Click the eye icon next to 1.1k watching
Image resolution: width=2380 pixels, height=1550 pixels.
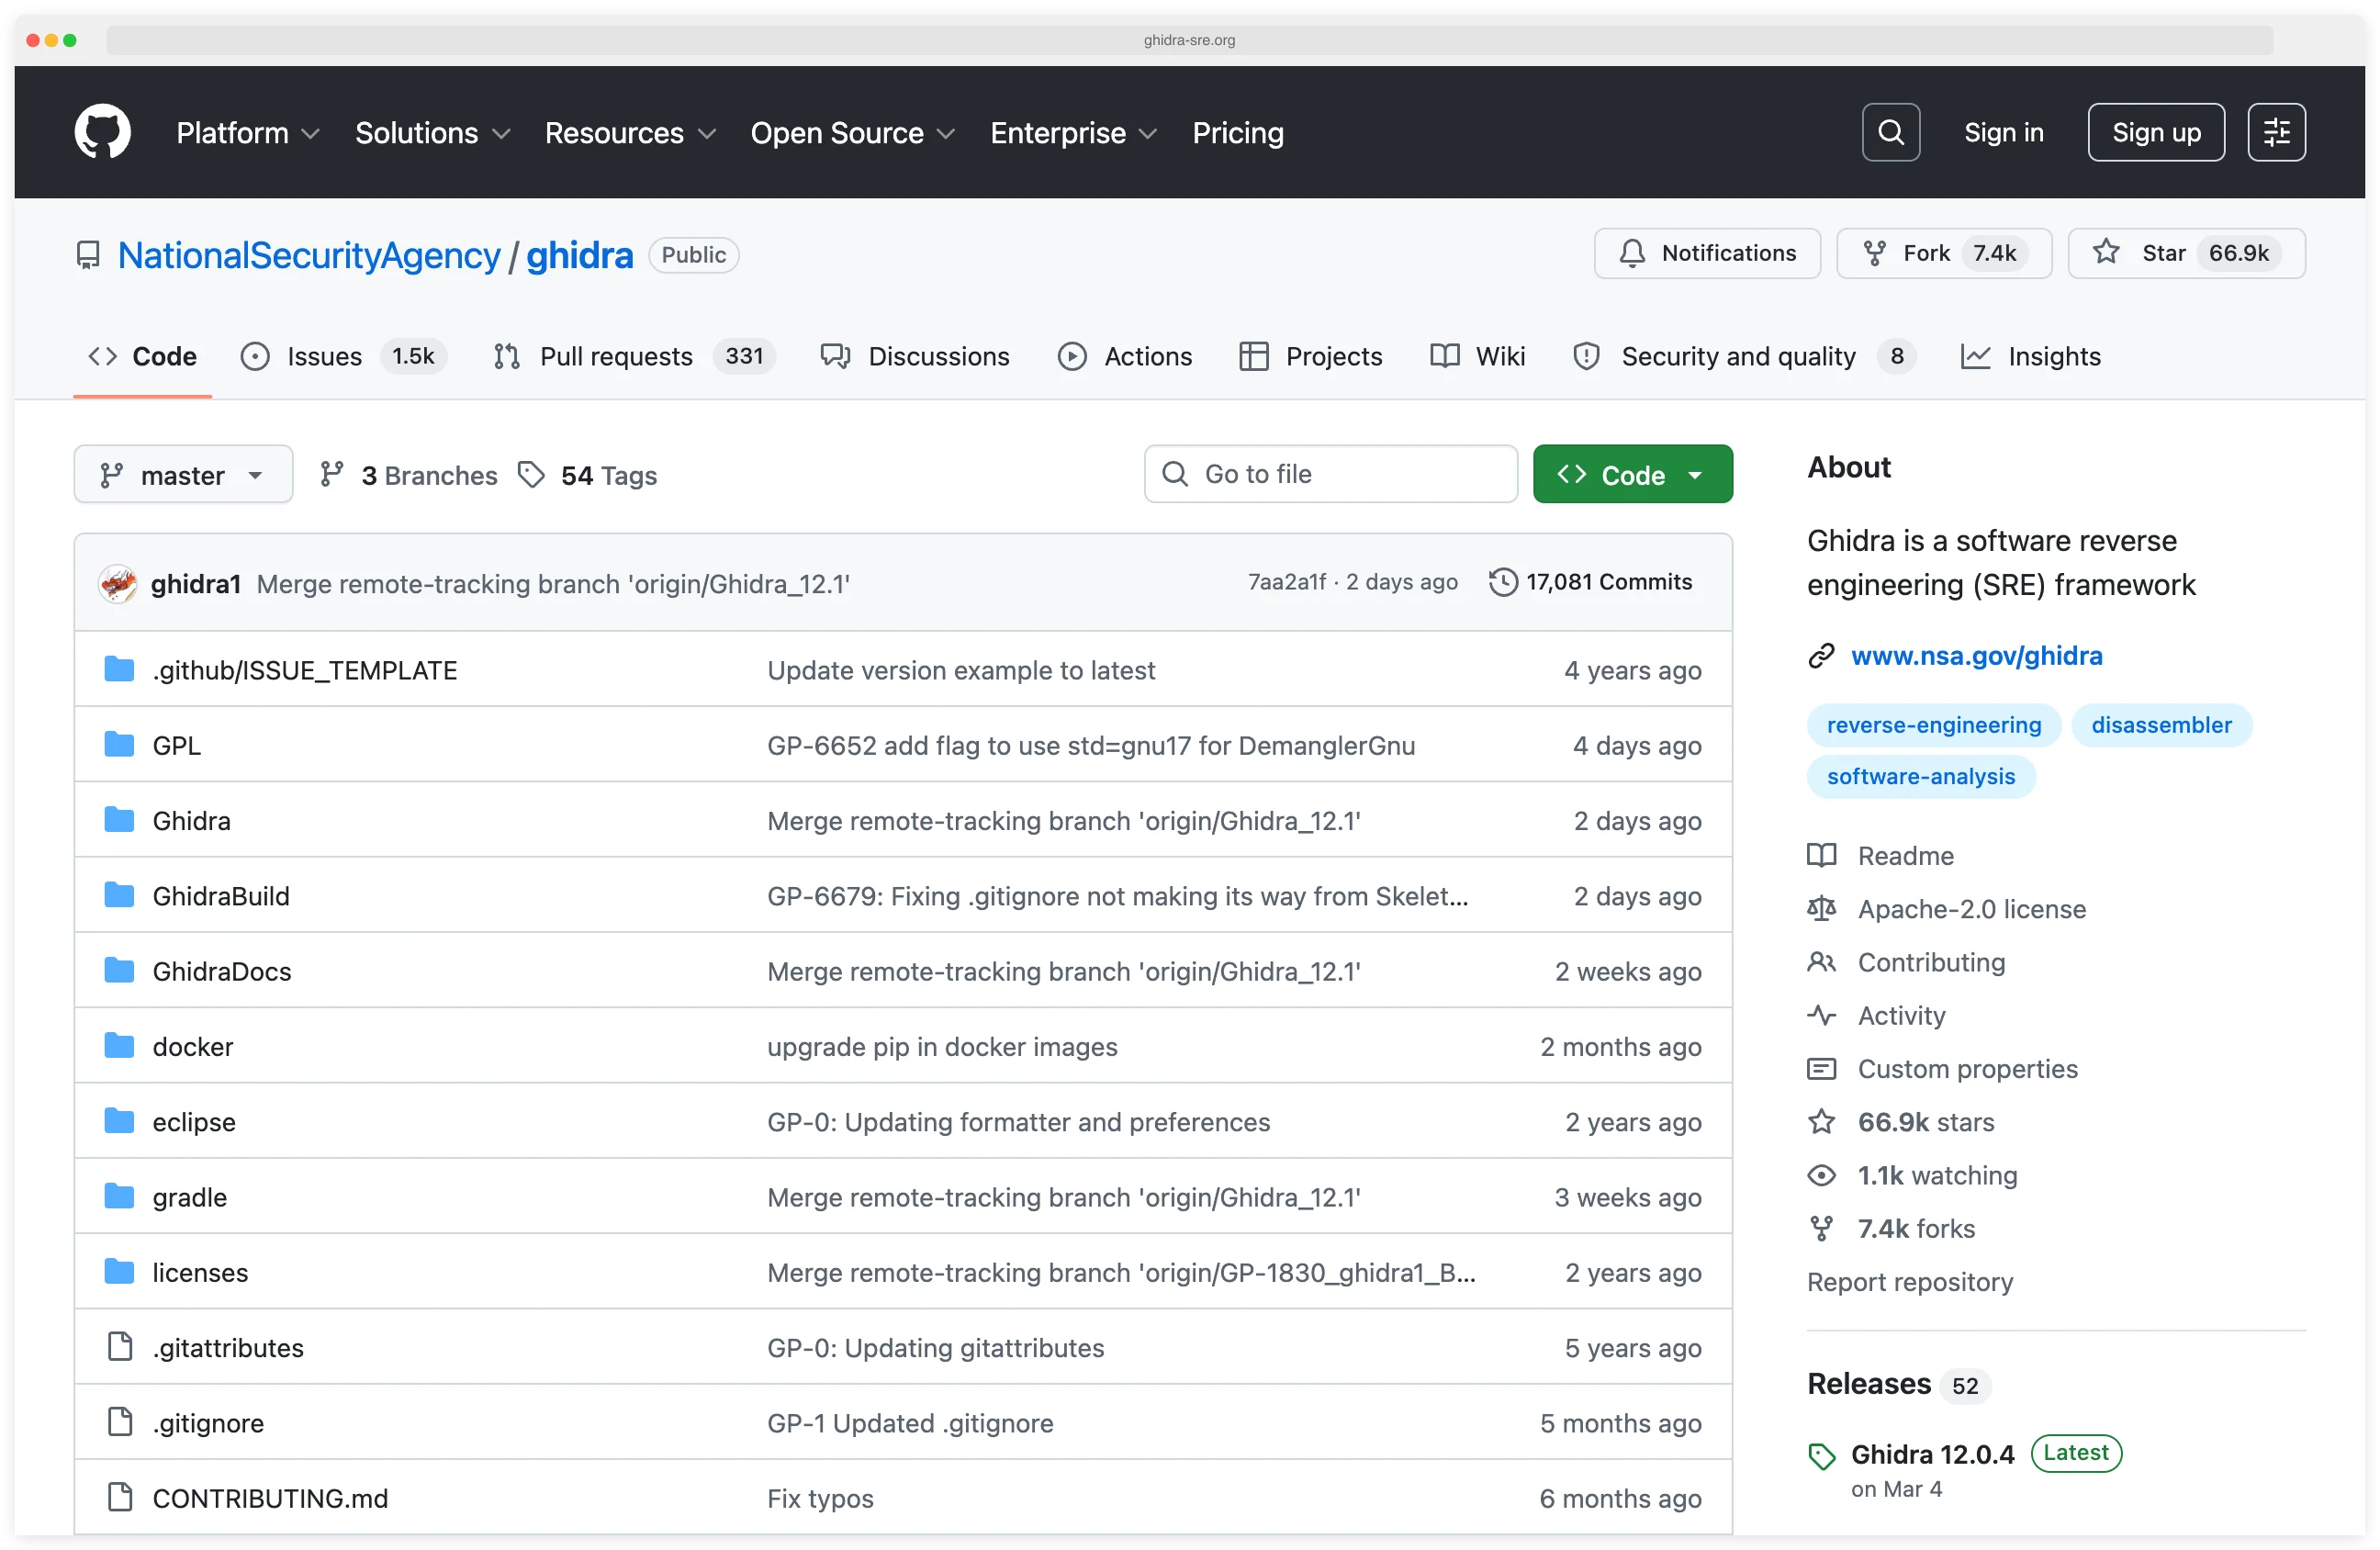(x=1822, y=1175)
